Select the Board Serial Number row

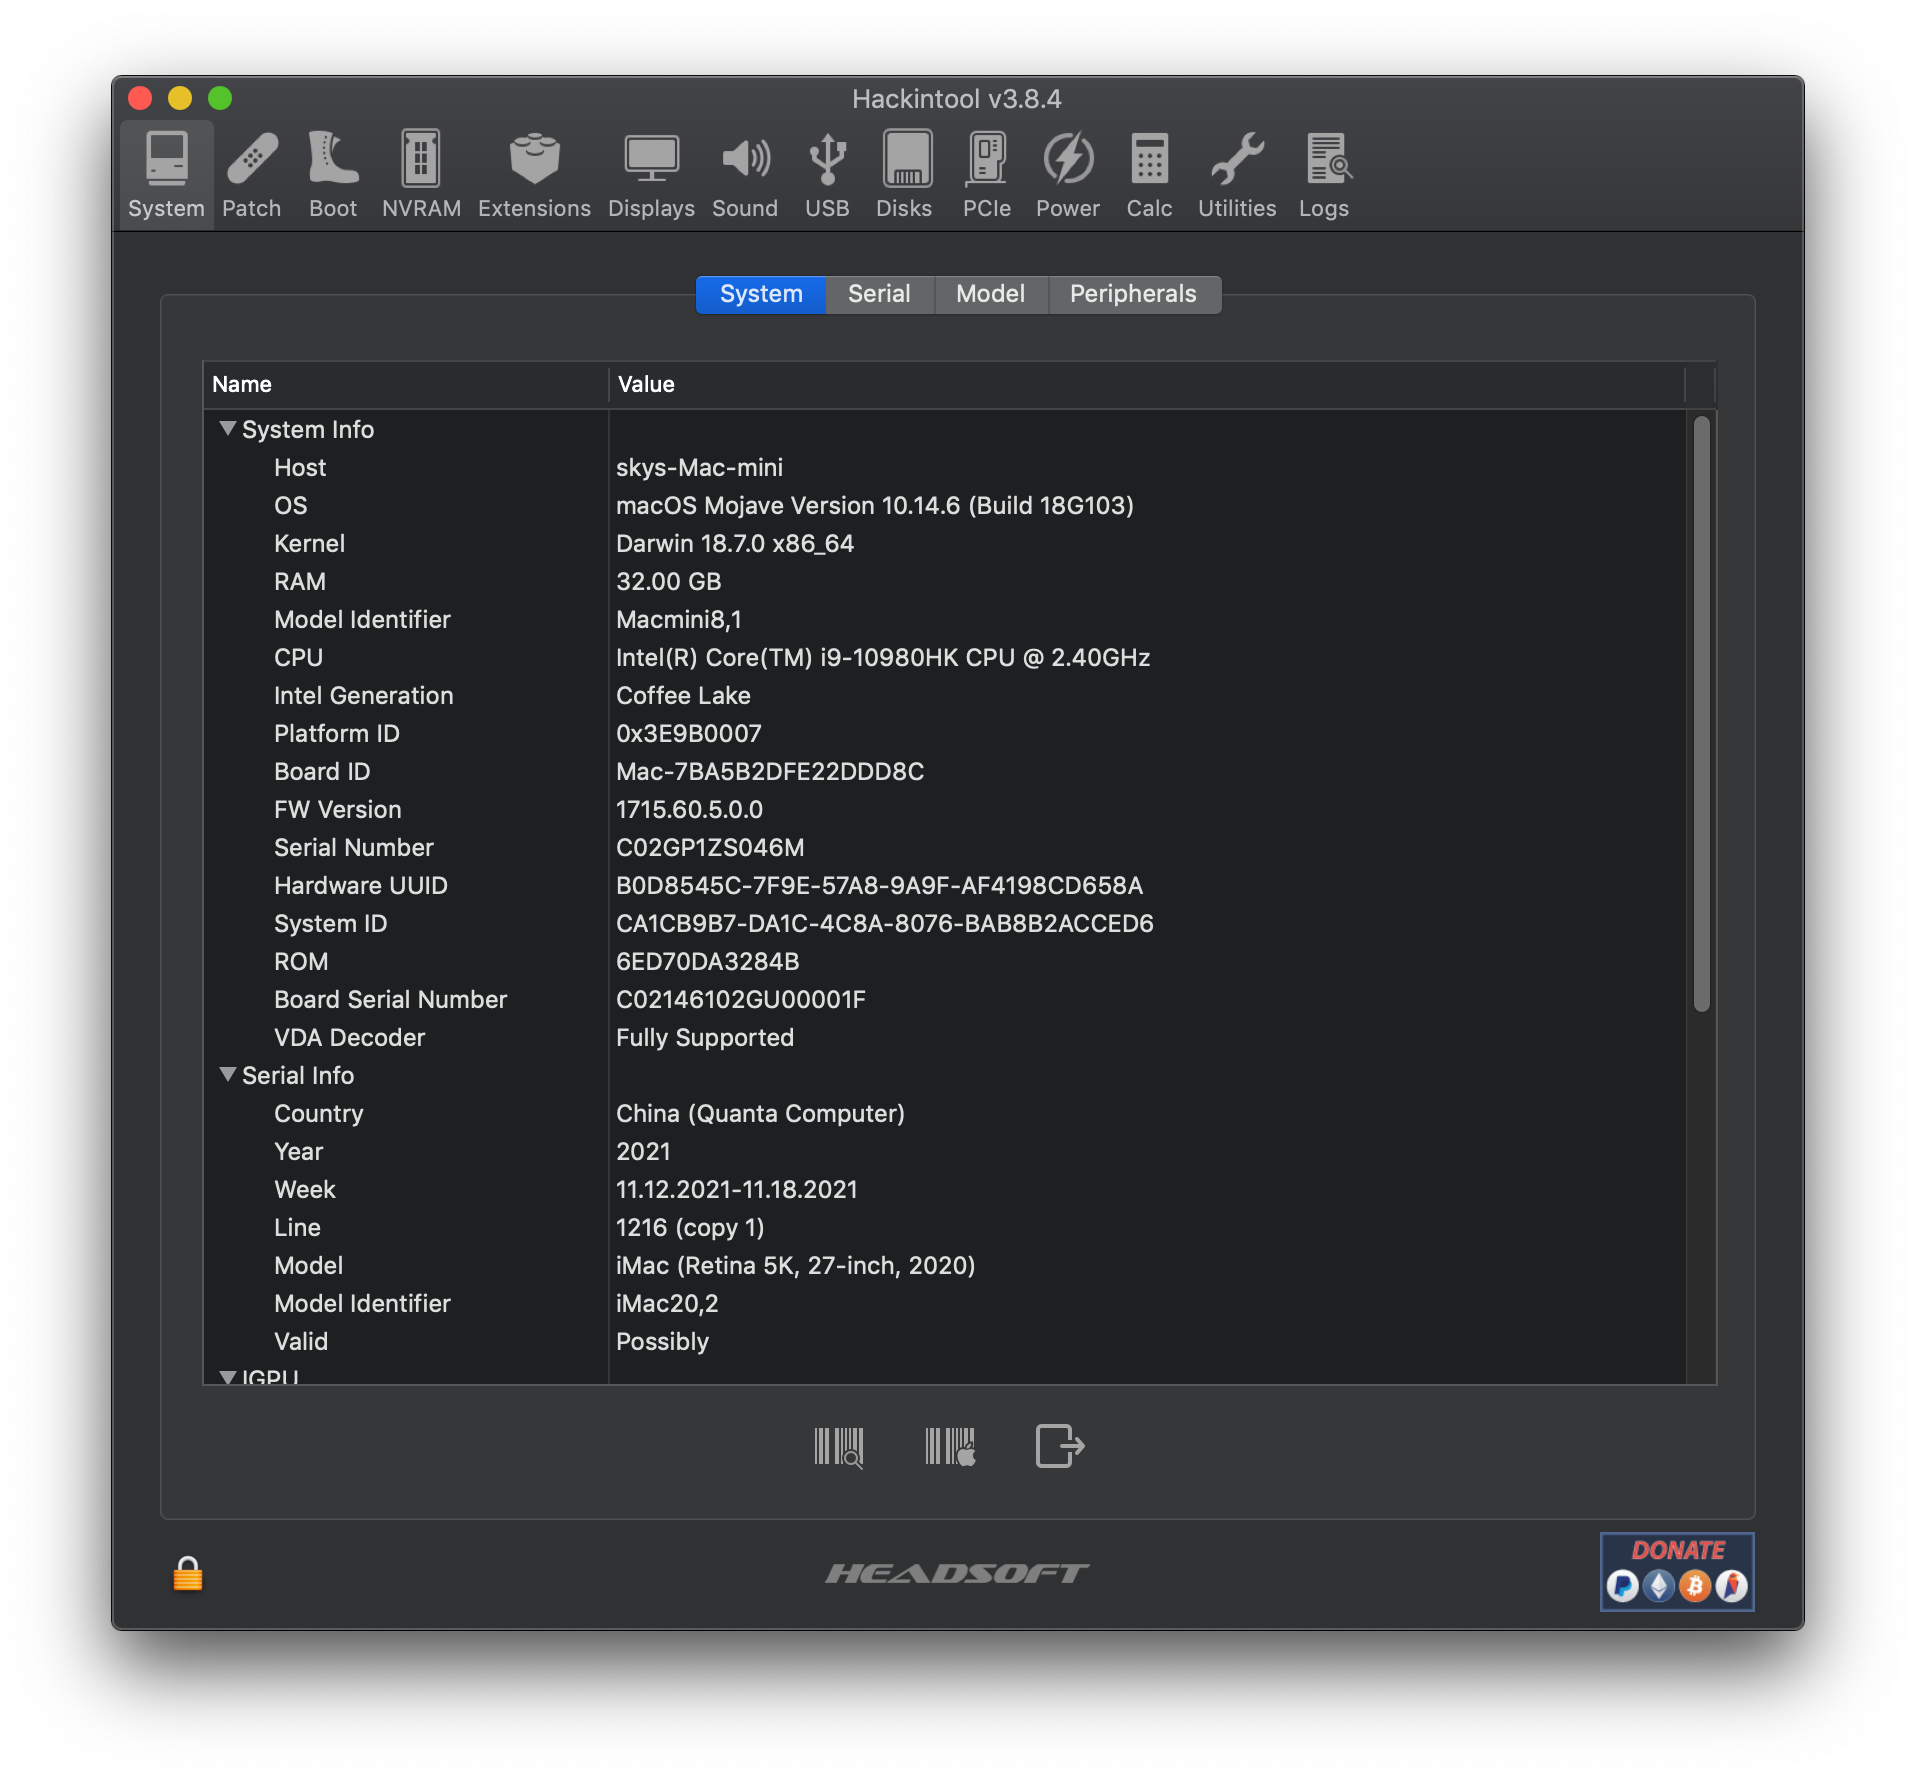(945, 1000)
